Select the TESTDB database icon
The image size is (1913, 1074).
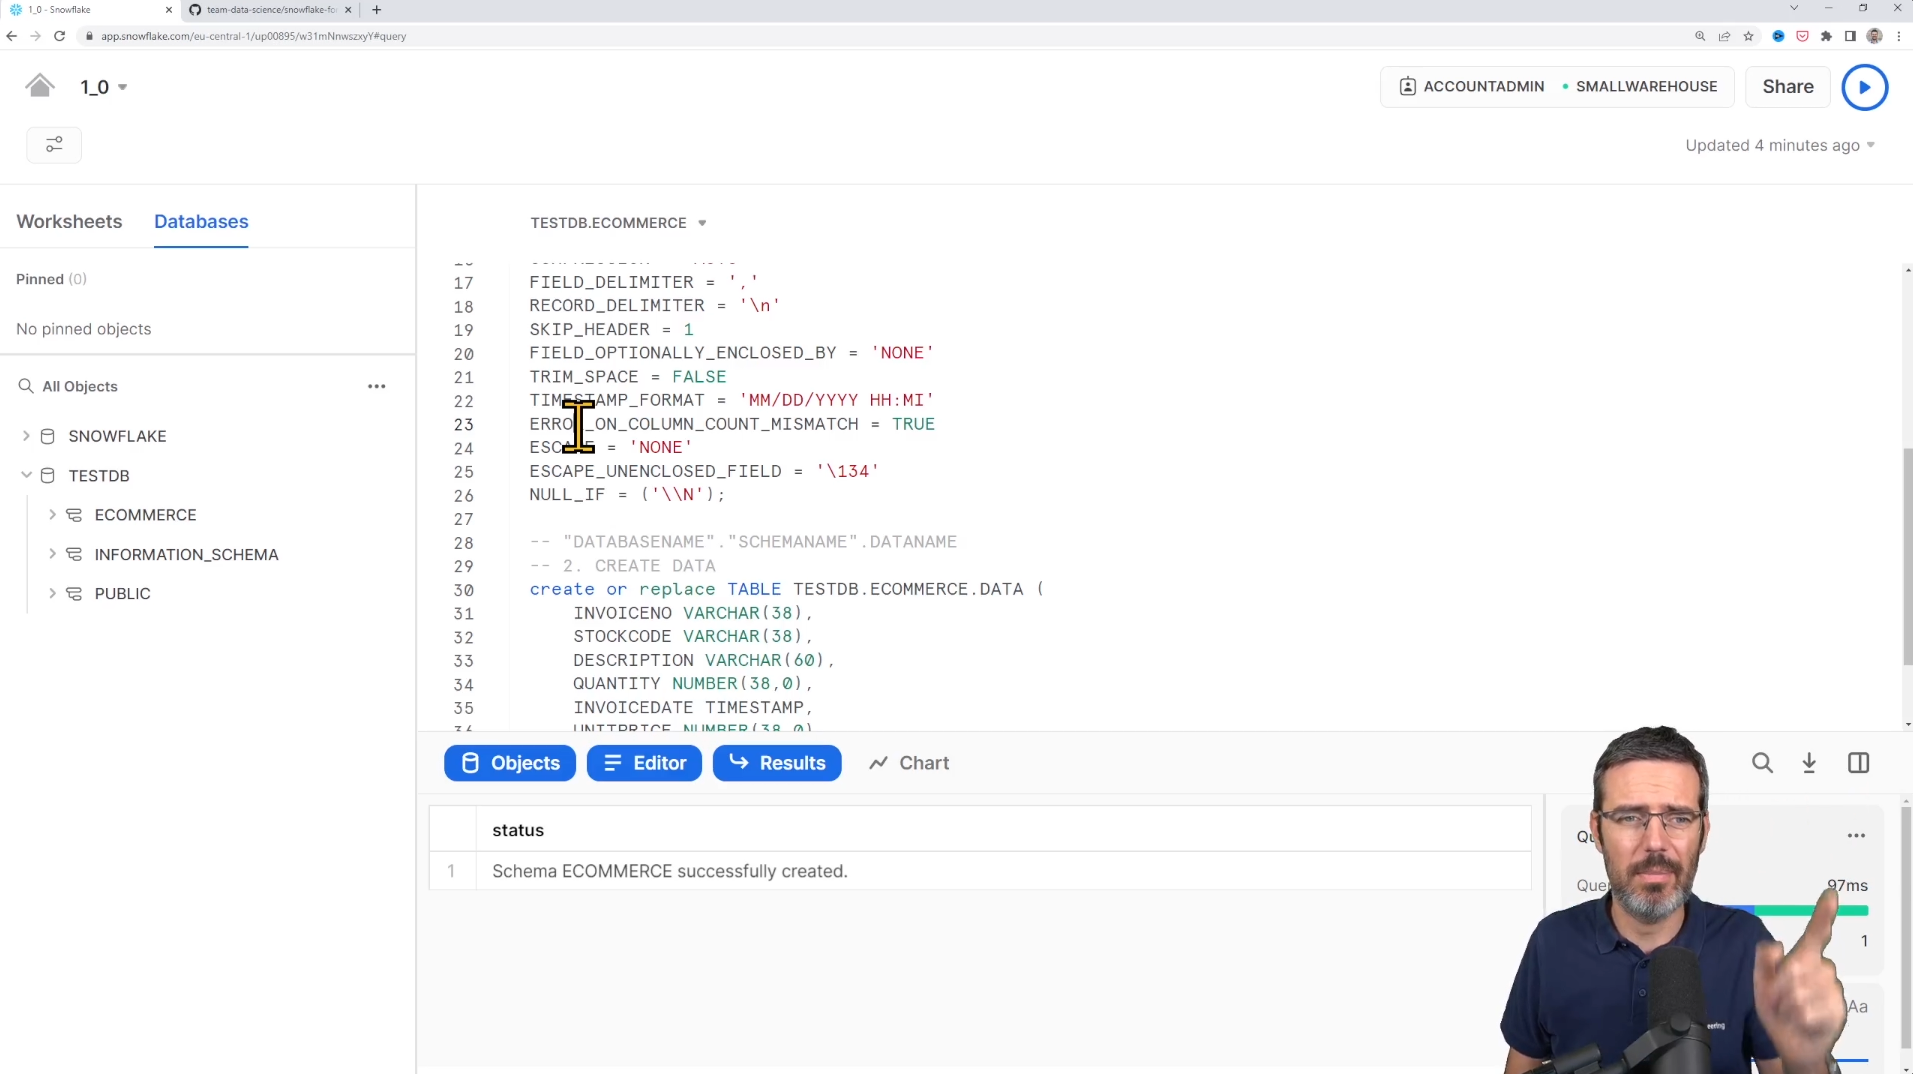tap(47, 475)
